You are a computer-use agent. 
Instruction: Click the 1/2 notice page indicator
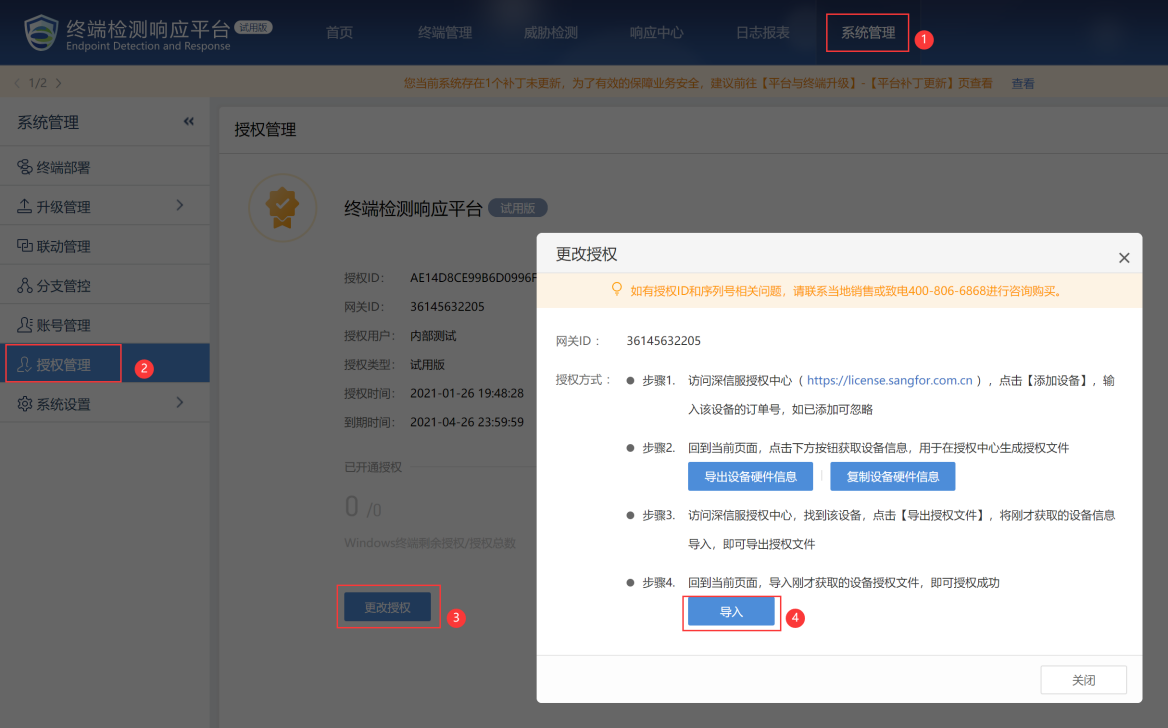point(37,83)
